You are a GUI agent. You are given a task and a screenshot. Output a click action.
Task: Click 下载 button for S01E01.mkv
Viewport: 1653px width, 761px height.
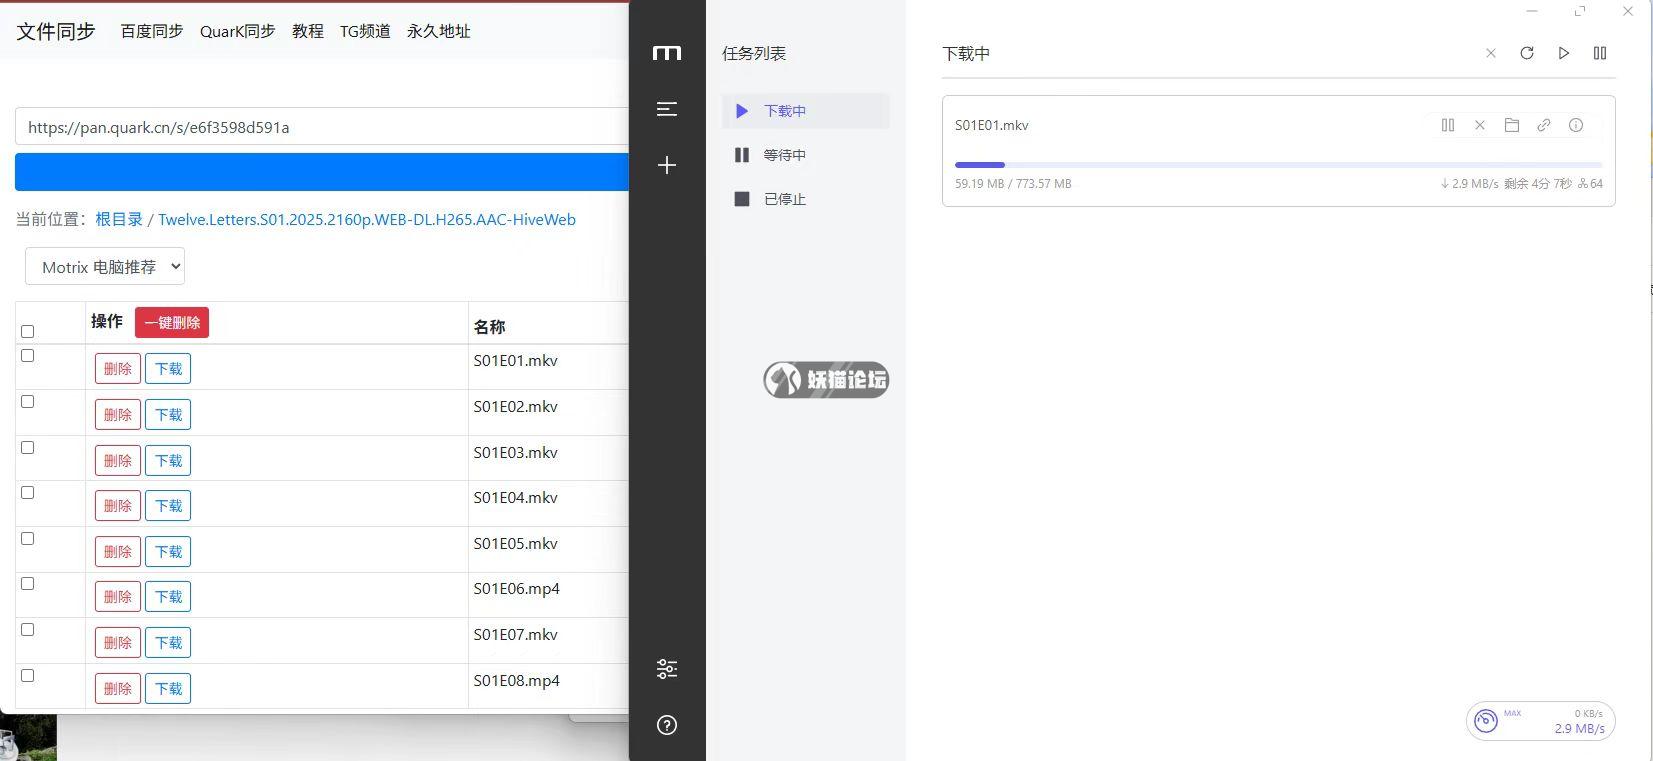point(168,368)
